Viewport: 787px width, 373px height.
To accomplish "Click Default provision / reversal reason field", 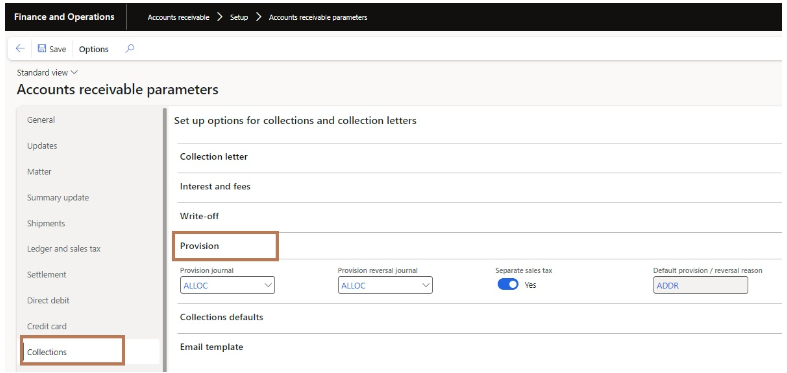I will click(700, 285).
